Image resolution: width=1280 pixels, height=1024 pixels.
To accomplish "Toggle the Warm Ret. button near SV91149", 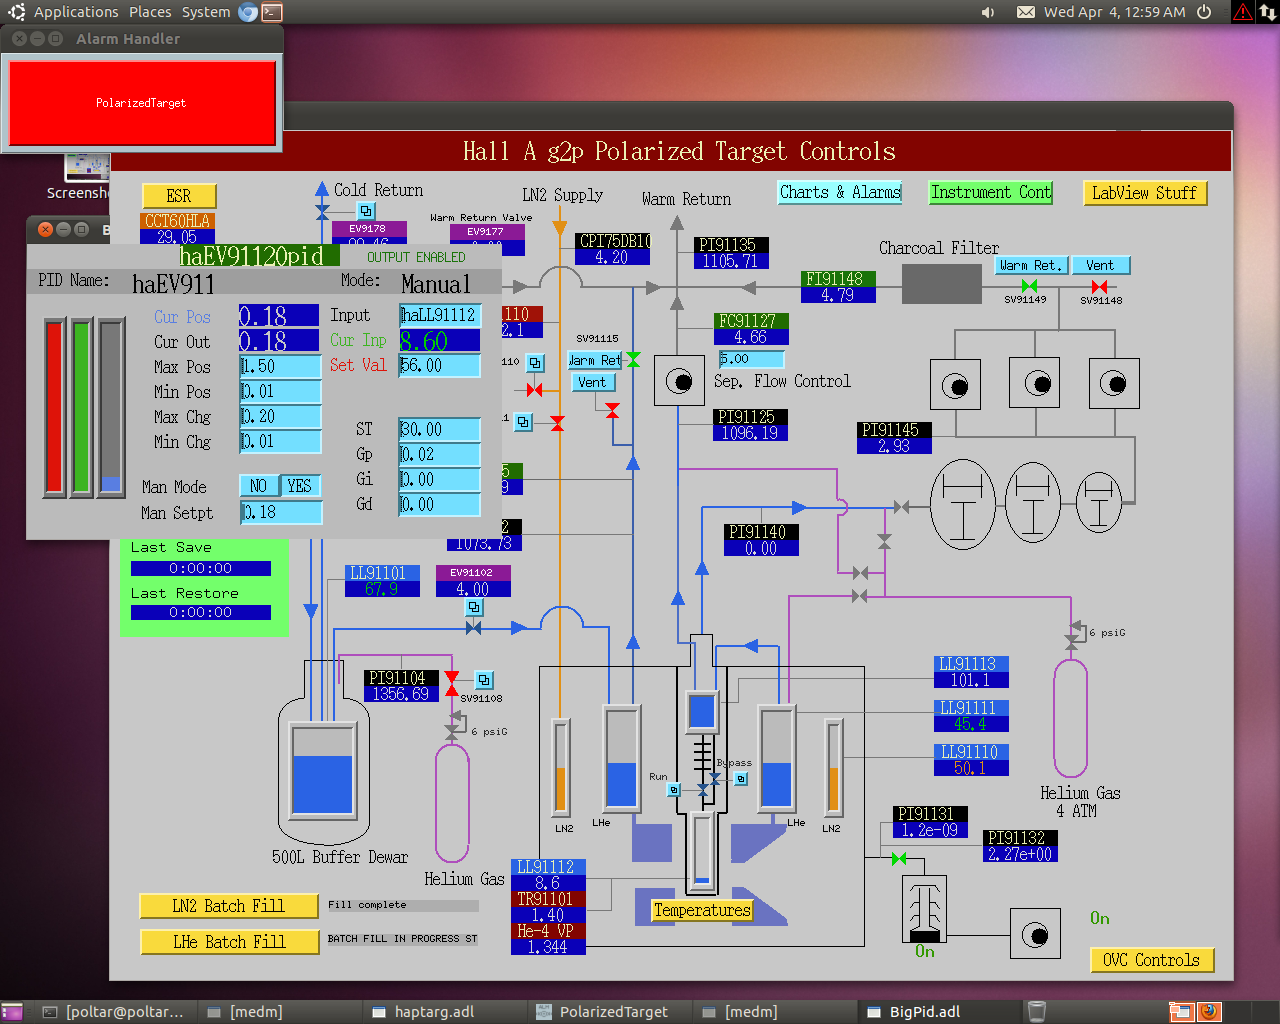I will point(1033,265).
